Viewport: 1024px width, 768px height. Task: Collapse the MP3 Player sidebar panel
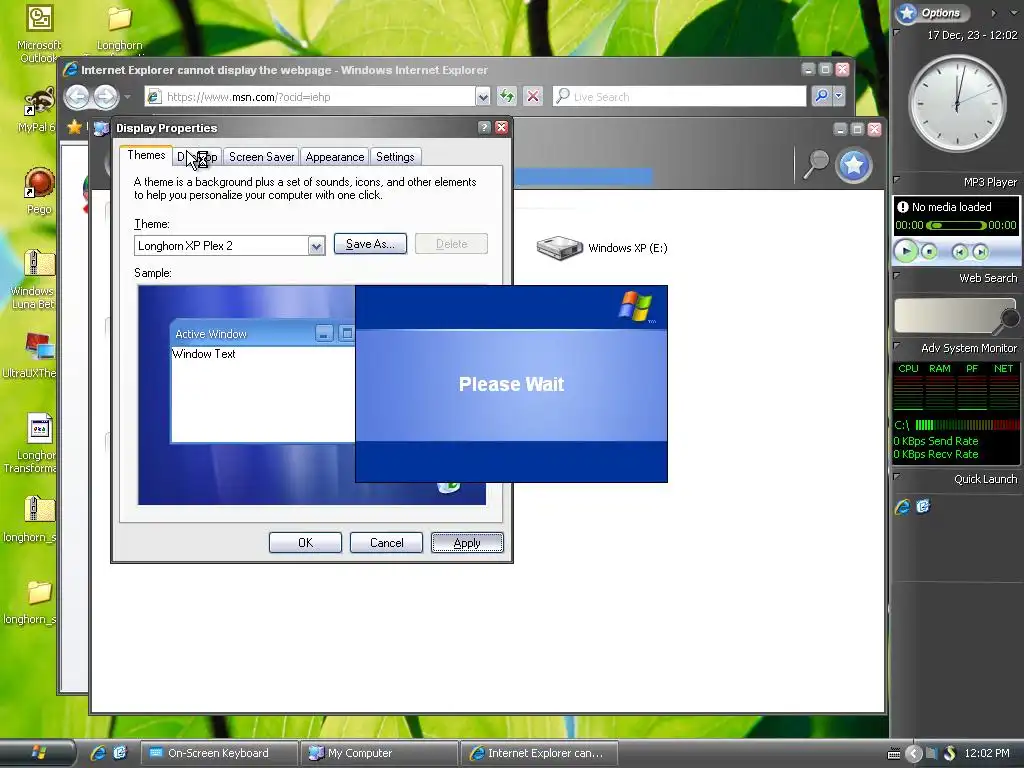click(897, 180)
